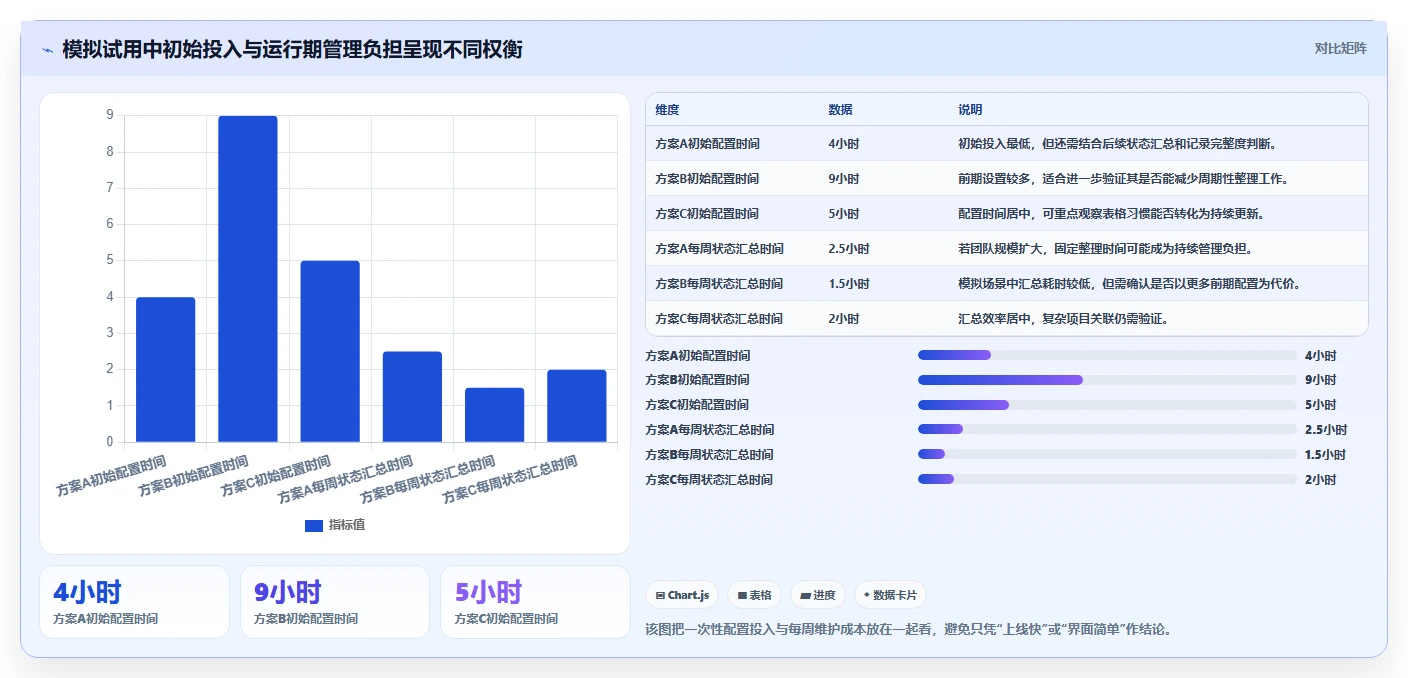Click the 4小时 value in the table

[844, 144]
